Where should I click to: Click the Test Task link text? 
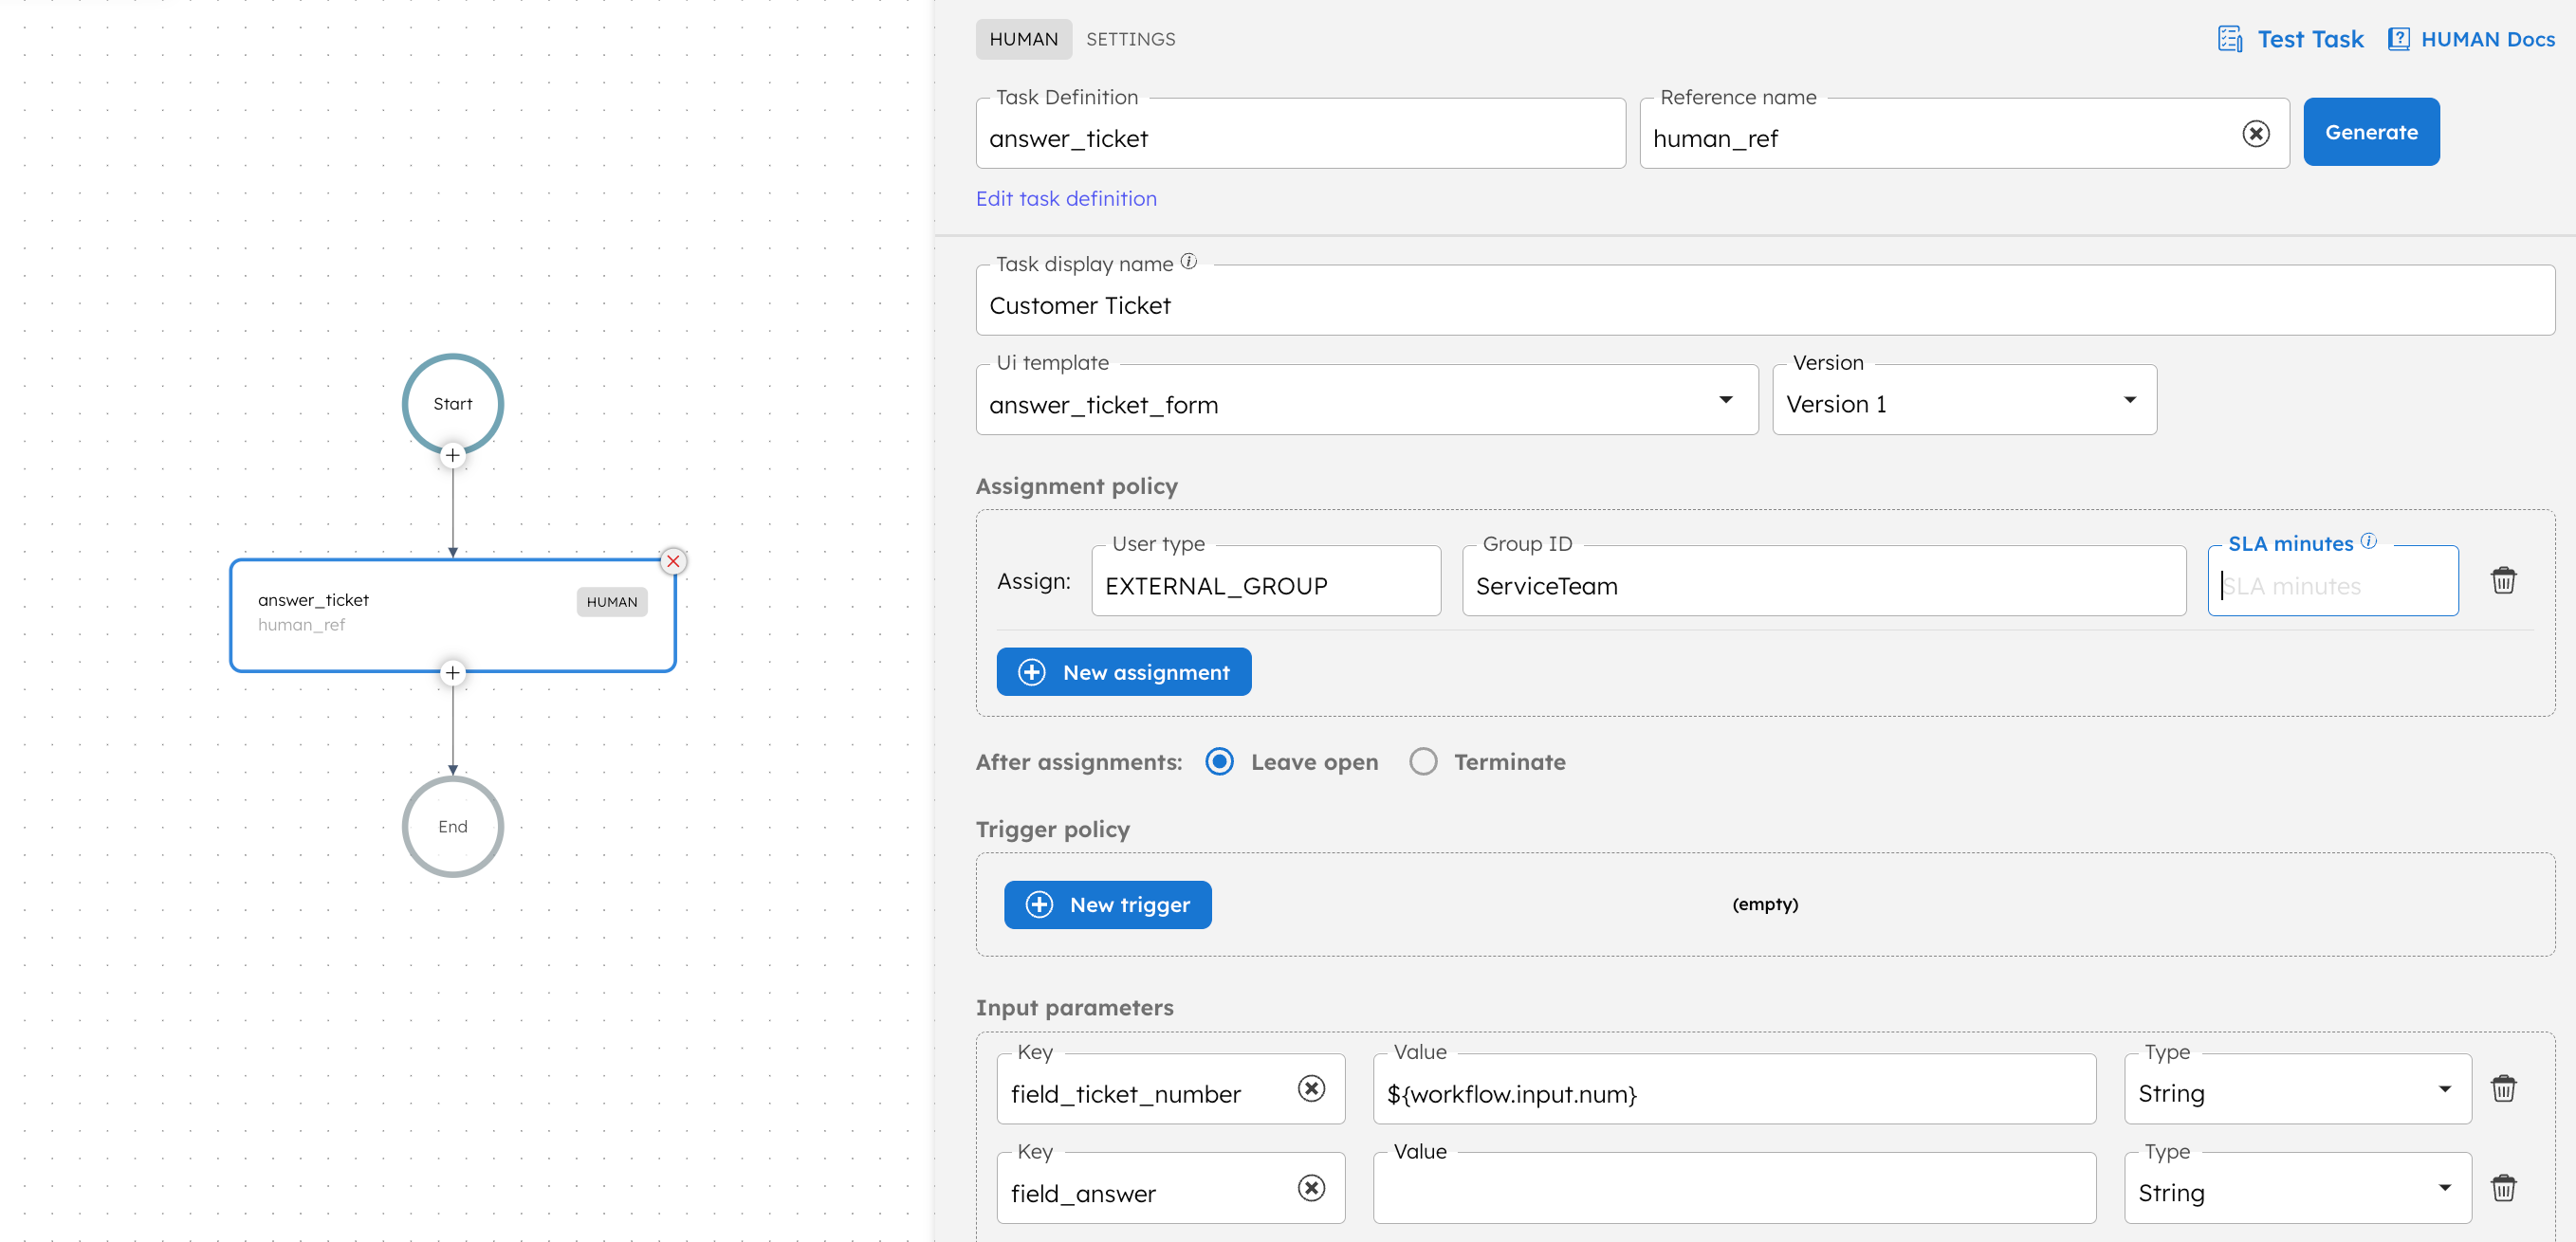click(2310, 39)
